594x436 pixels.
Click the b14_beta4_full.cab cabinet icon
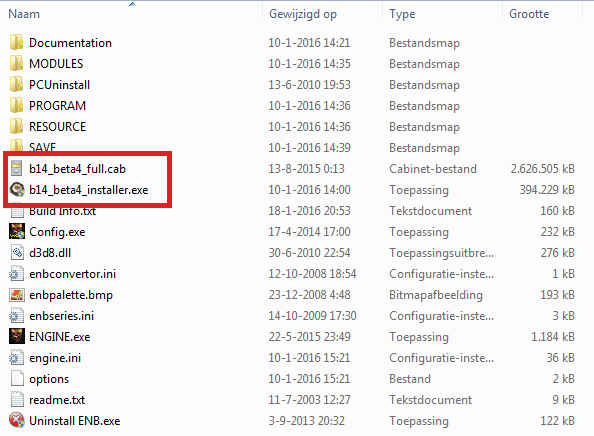(x=16, y=169)
